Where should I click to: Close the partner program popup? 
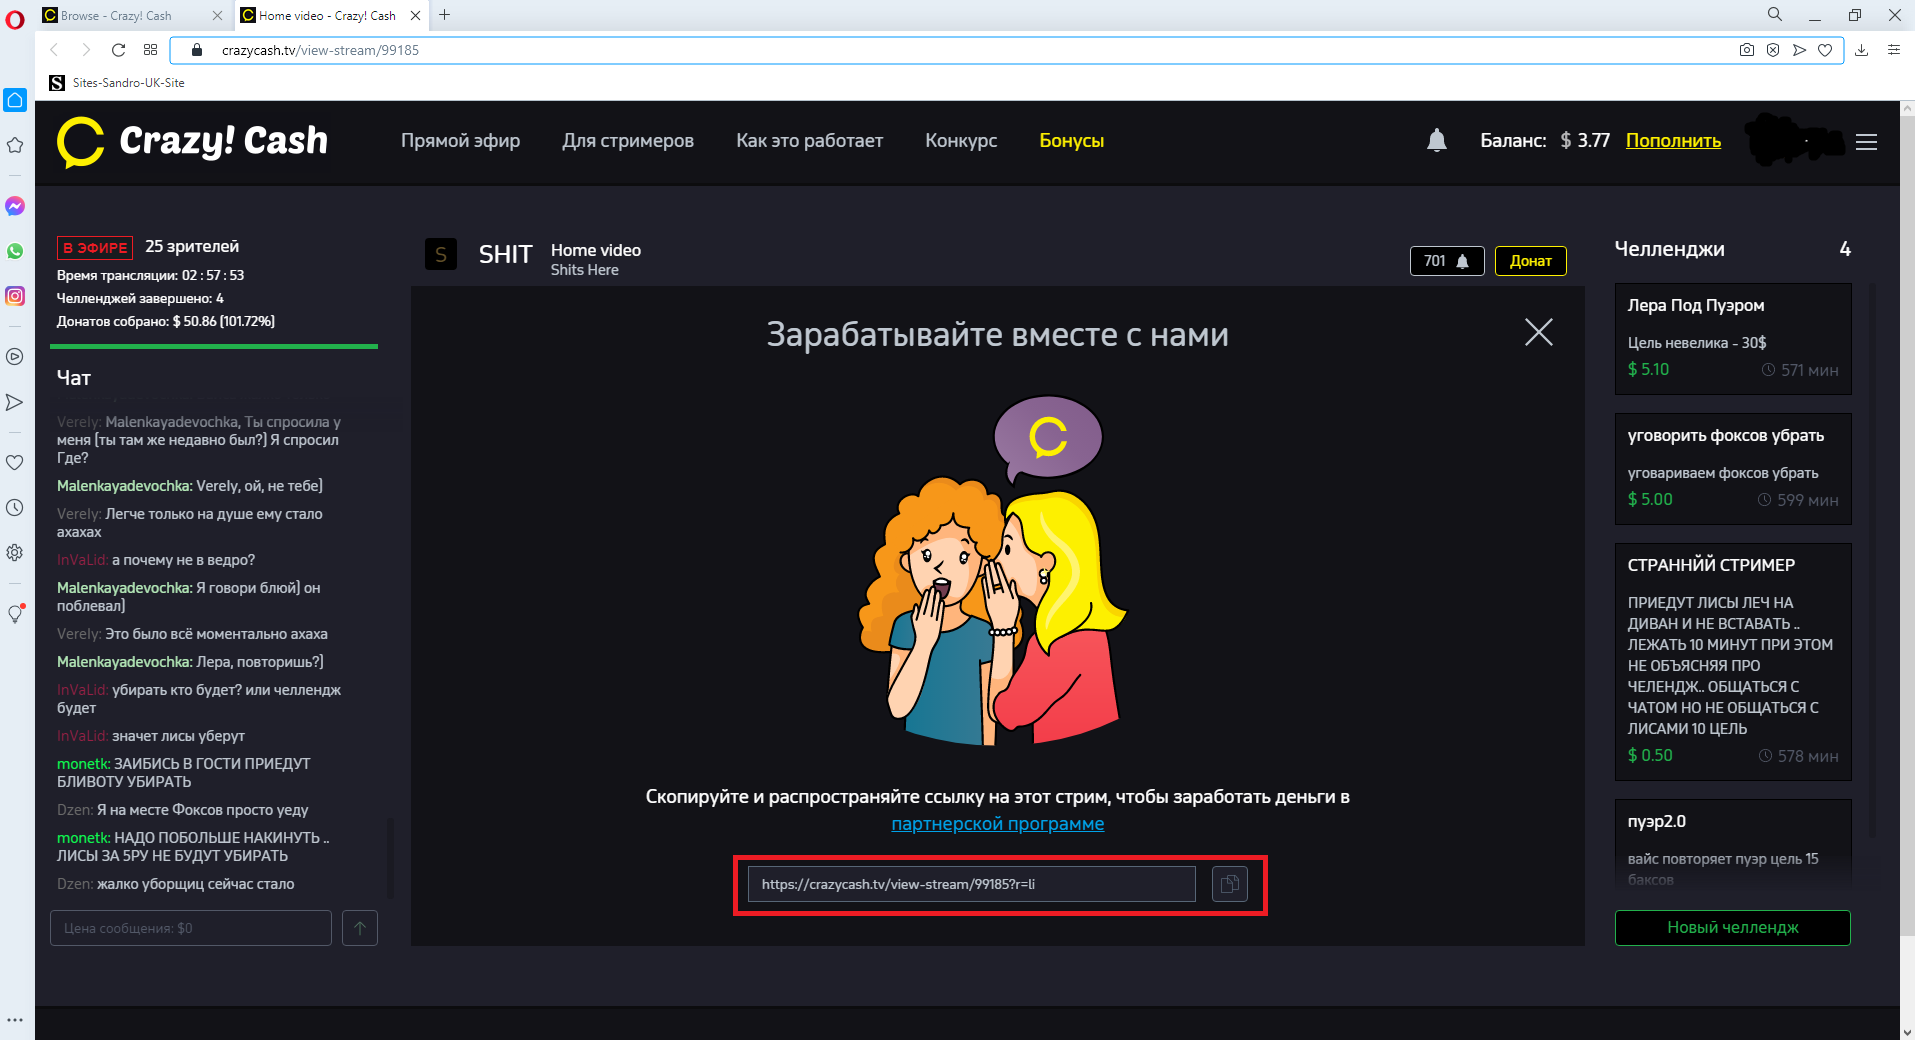(x=1538, y=332)
